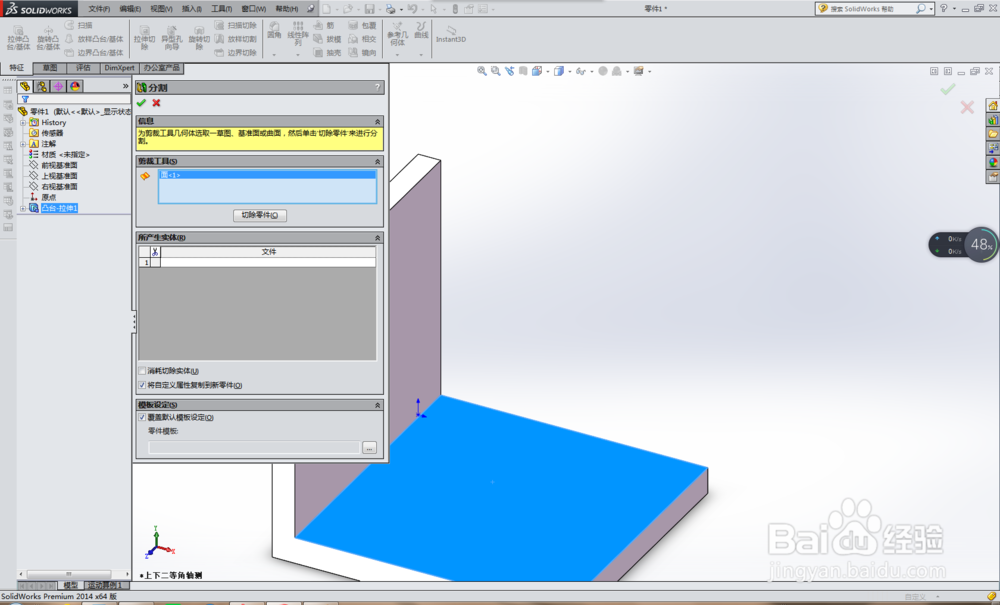1000x605 pixels.
Task: Cancel the split with the red X
Action: [156, 103]
